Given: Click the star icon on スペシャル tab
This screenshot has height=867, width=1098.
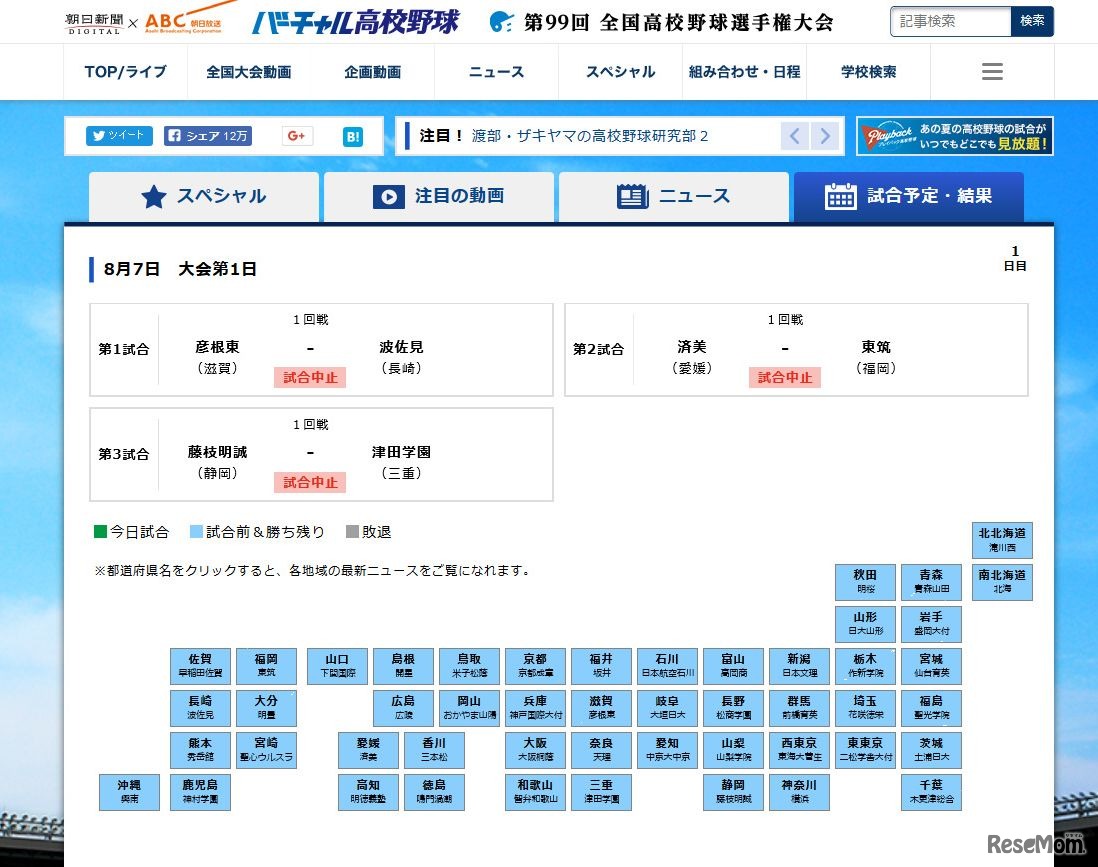Looking at the screenshot, I should point(155,196).
